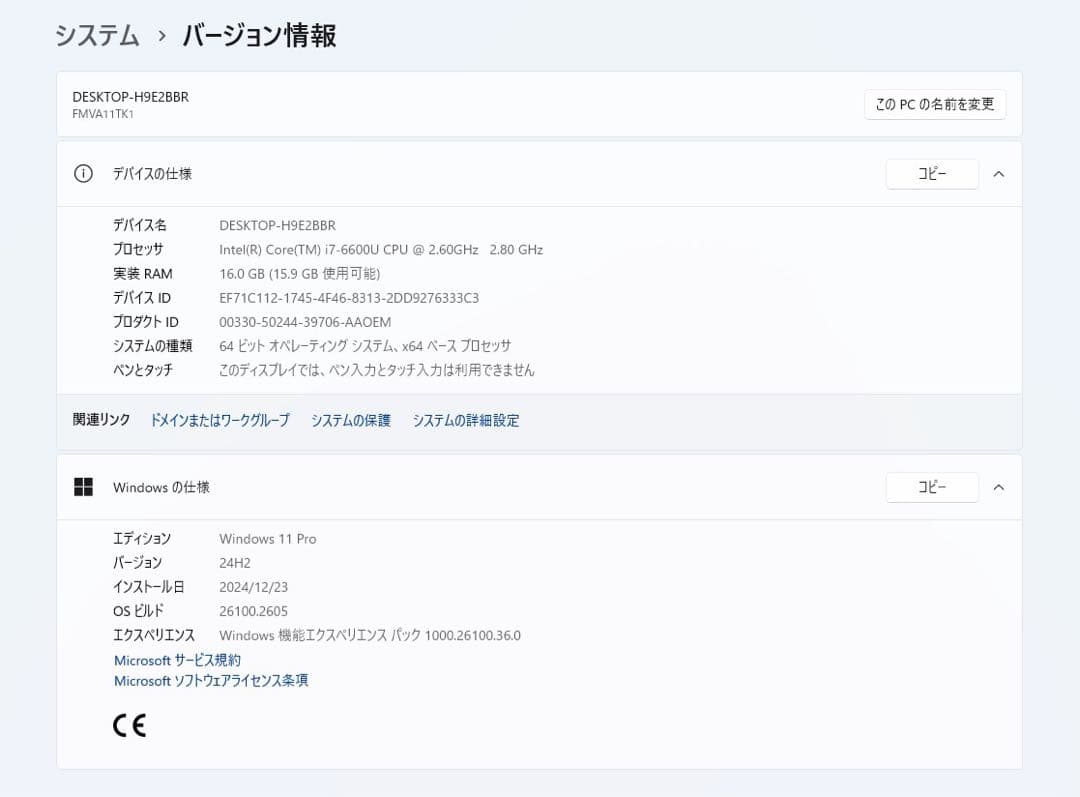Screen dimensions: 1080x797
Task: Copy the Windows specifications with コピー
Action: (x=931, y=487)
